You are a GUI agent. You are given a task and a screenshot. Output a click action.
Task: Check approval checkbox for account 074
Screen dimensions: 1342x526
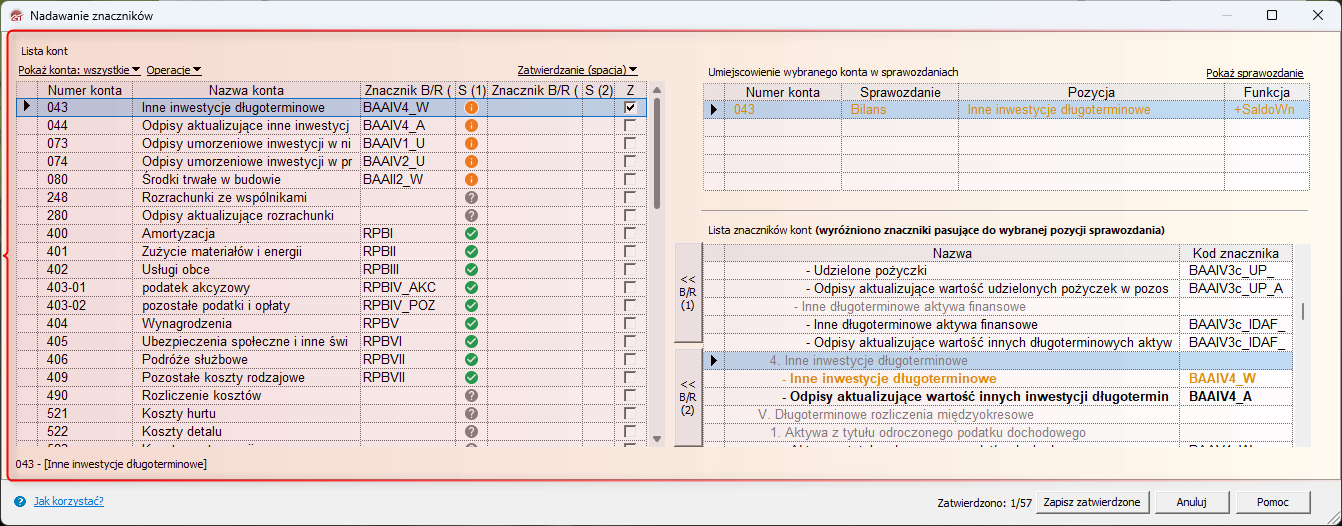[630, 161]
